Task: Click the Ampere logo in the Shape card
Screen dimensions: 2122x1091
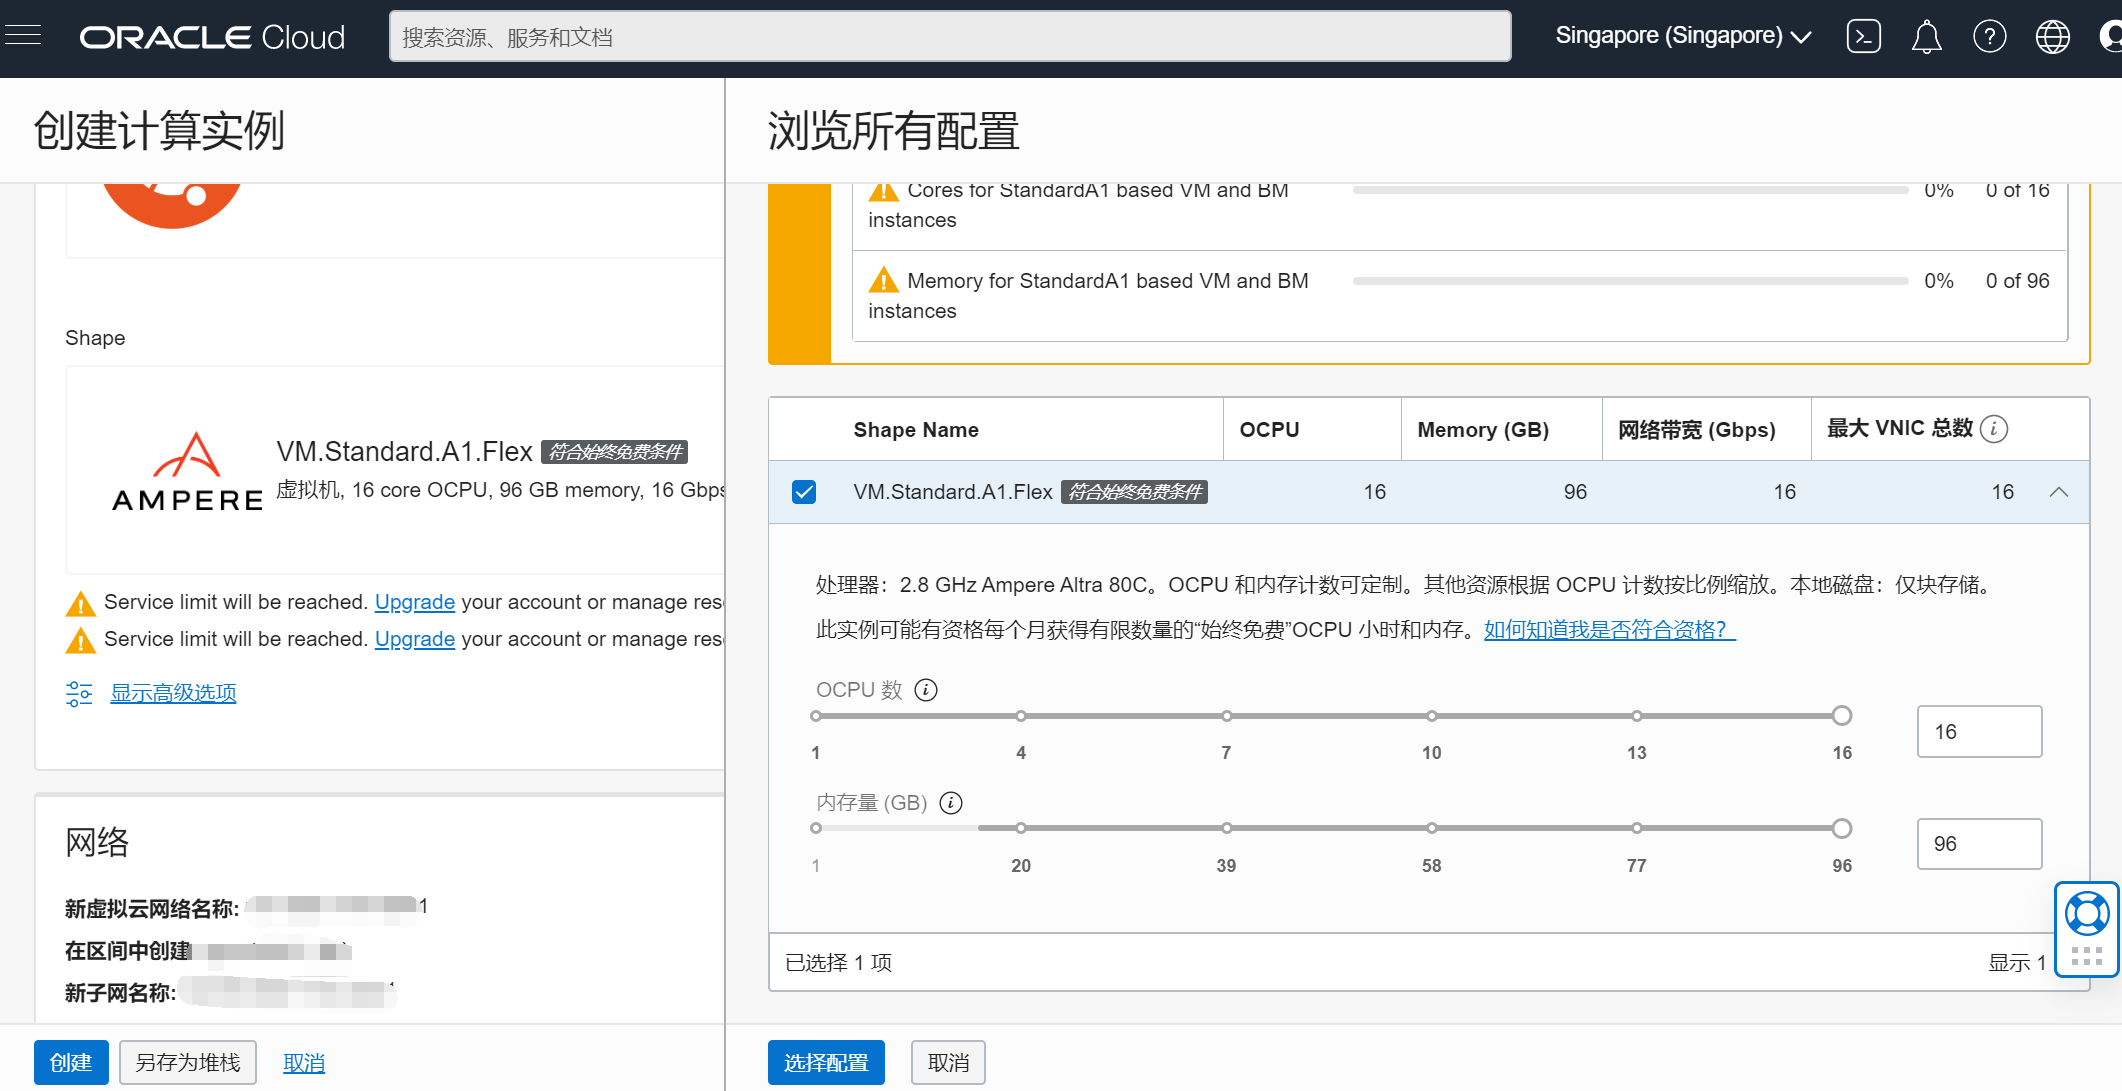Action: 187,471
